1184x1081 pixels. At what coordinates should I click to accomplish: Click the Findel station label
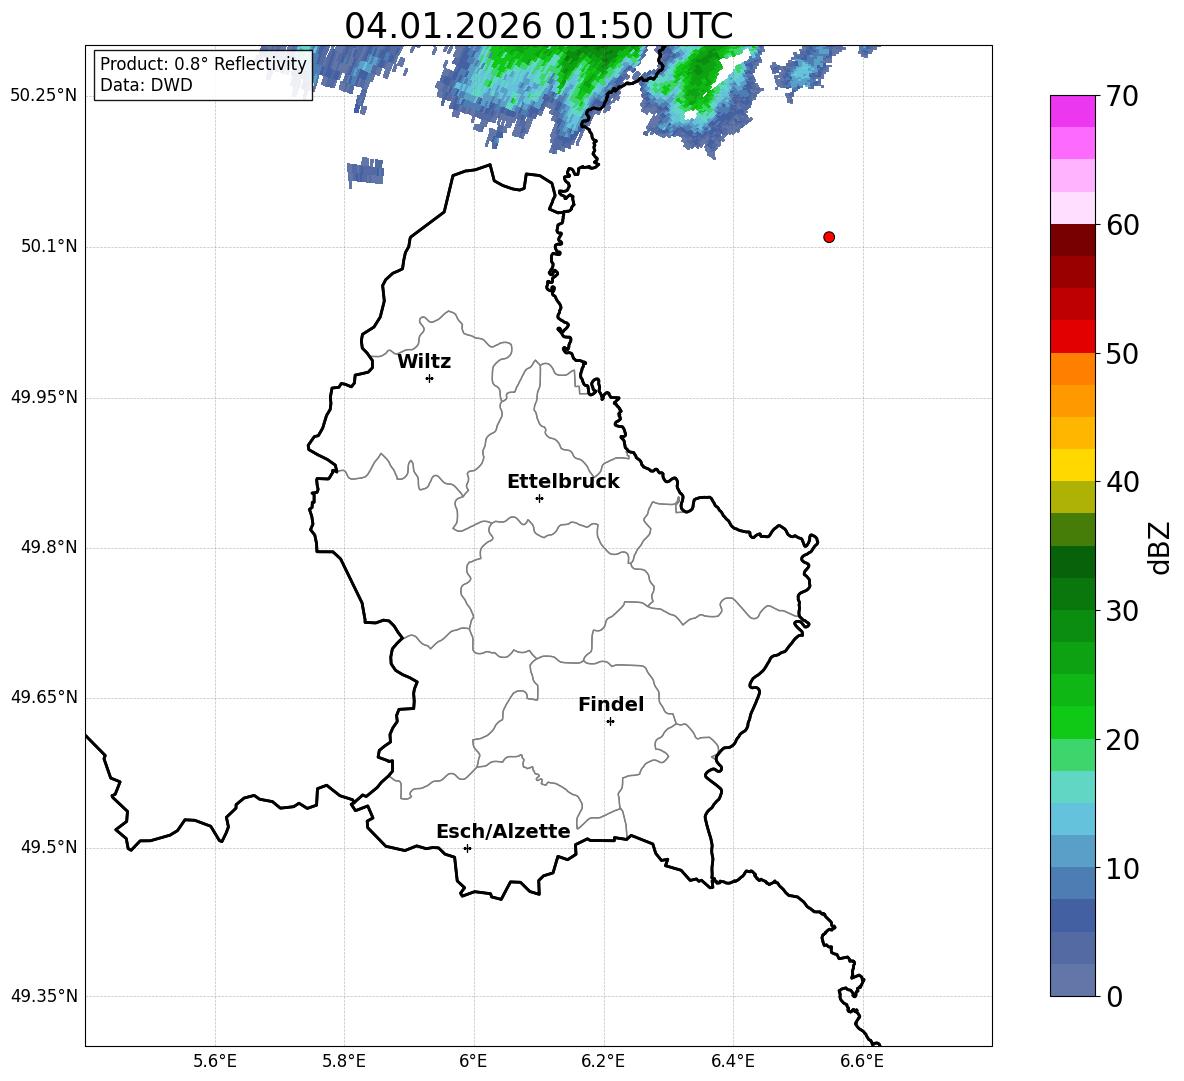[x=611, y=704]
